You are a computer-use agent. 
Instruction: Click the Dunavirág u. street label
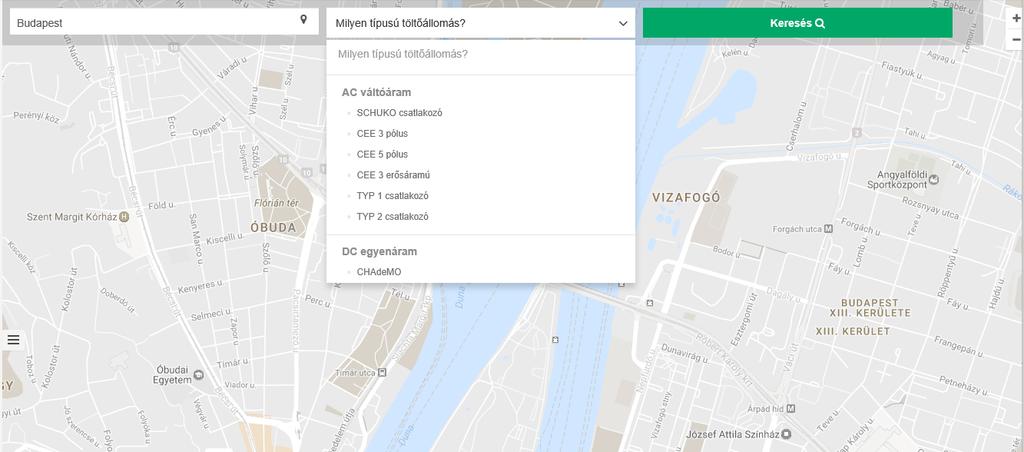pos(684,354)
